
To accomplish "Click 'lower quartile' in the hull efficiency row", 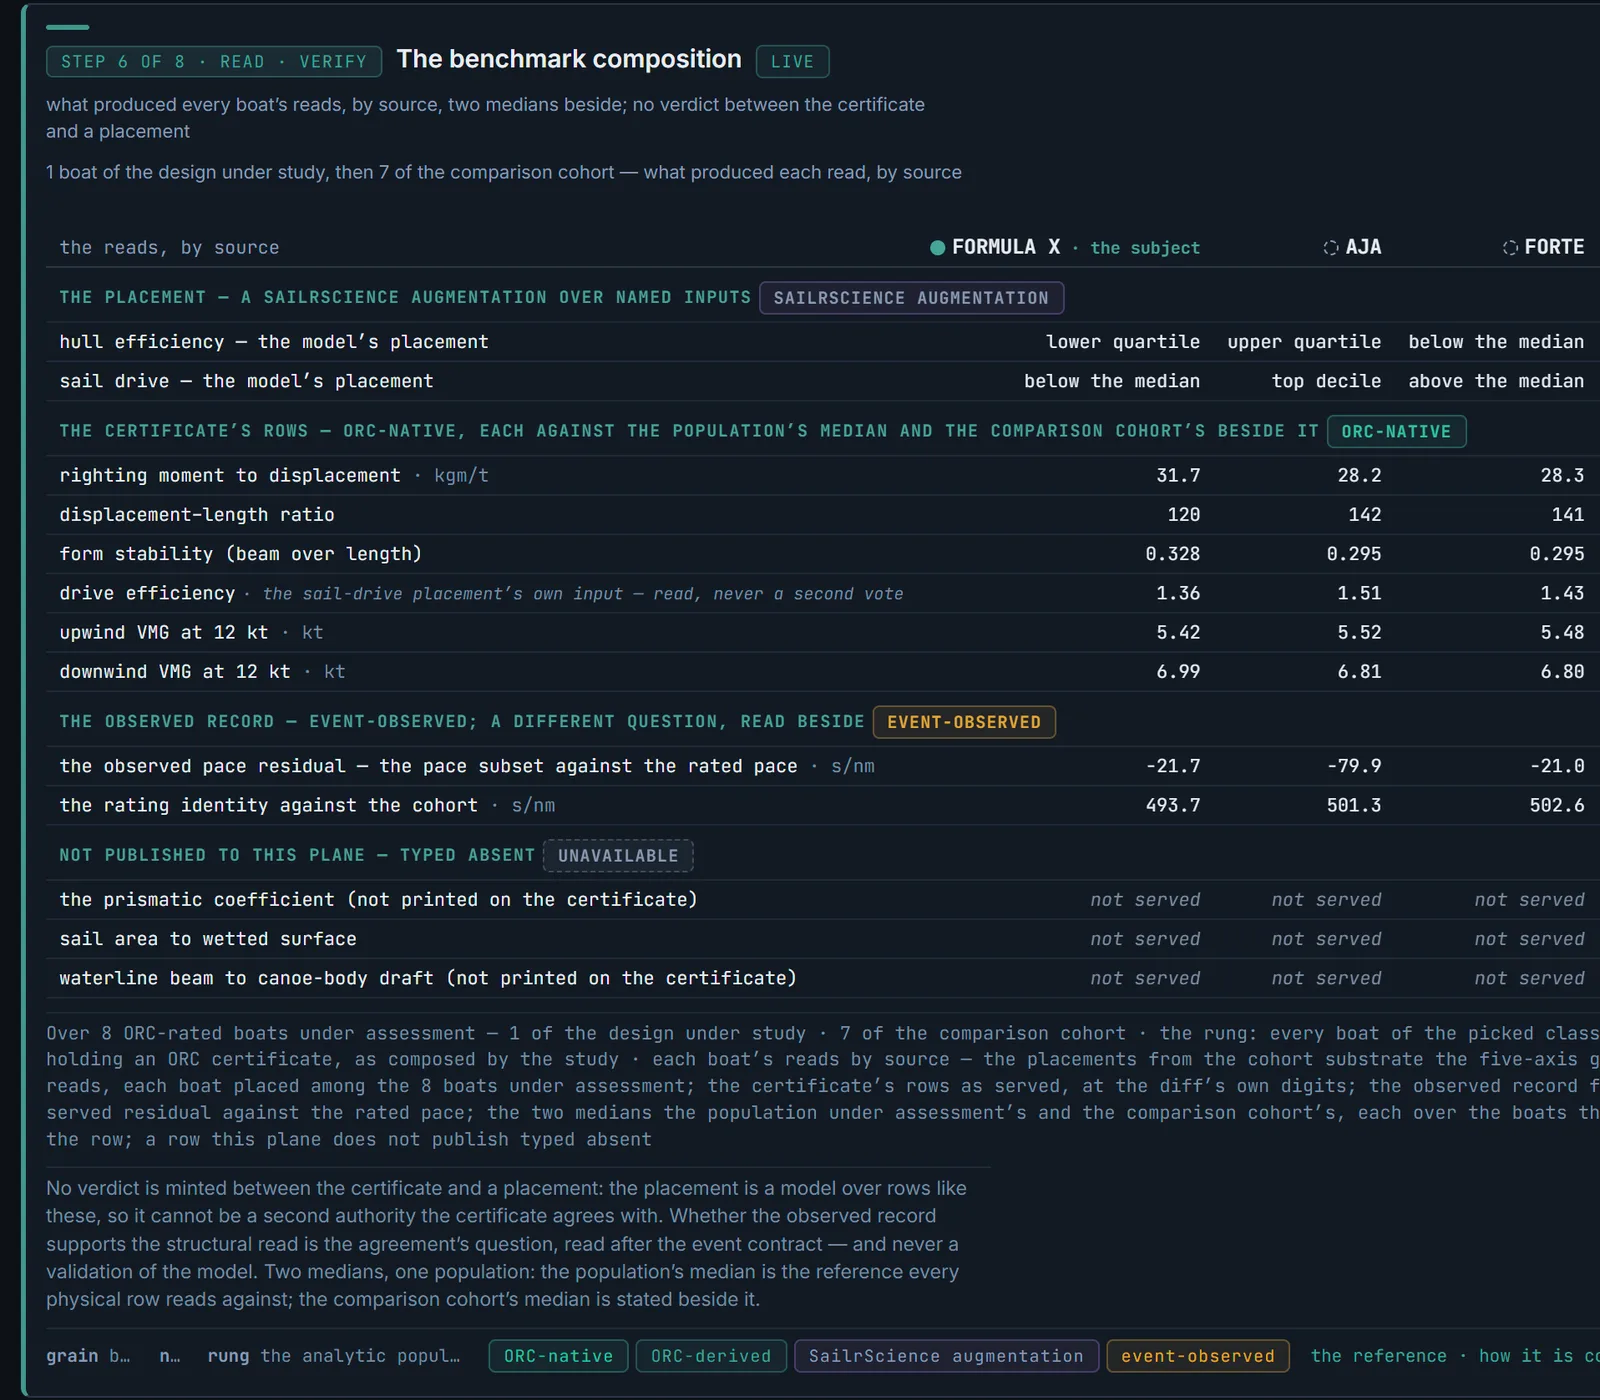I will [x=1123, y=342].
